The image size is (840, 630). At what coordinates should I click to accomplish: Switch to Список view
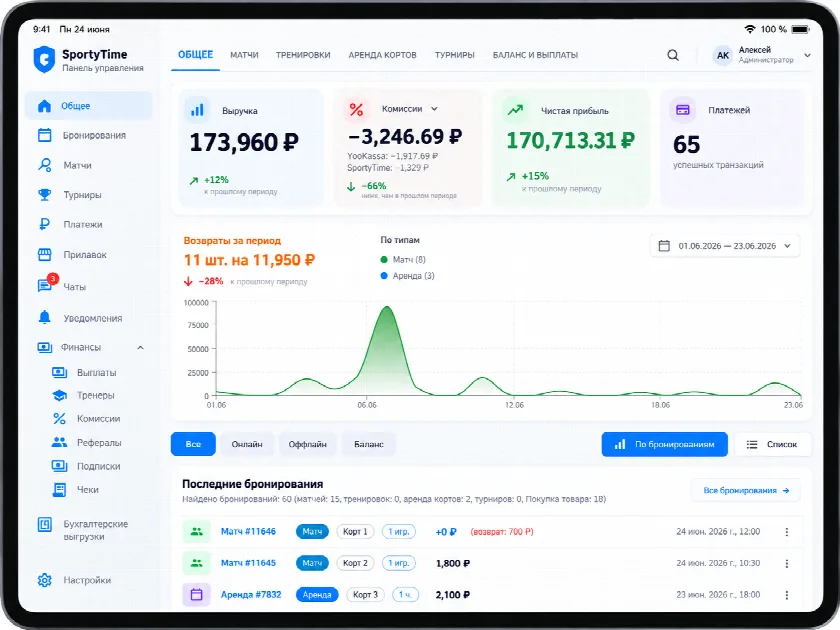(772, 444)
